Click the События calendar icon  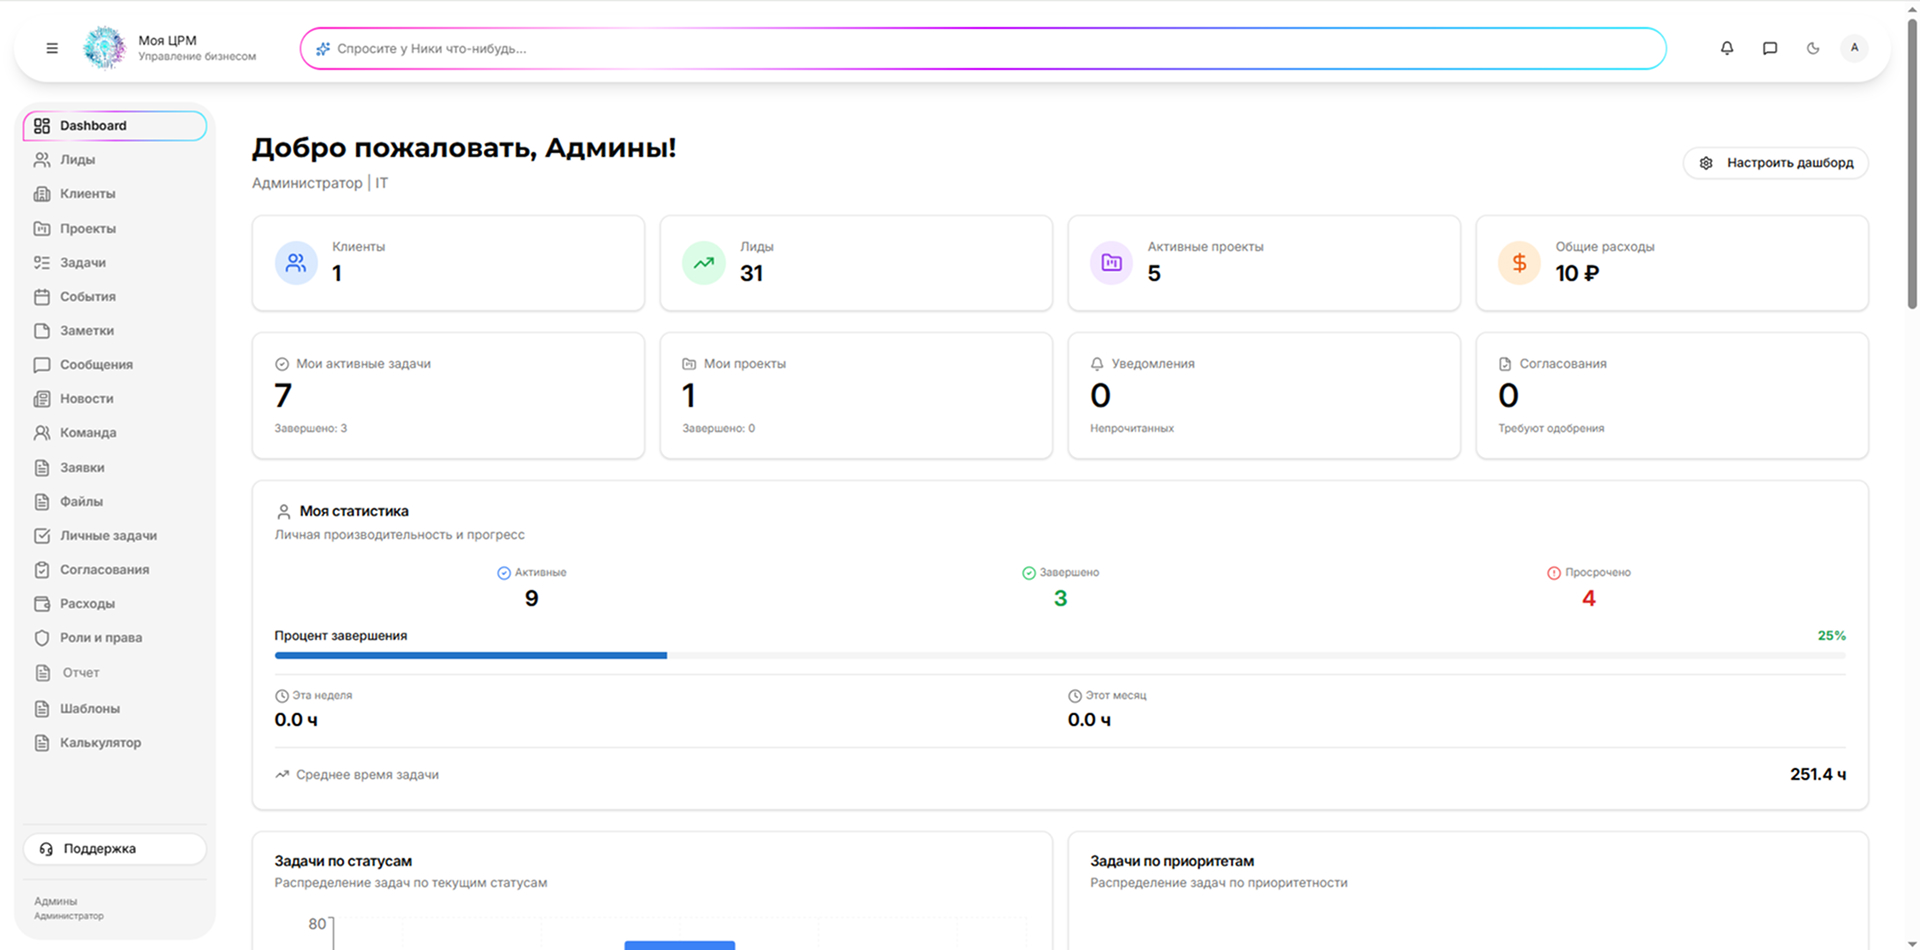pyautogui.click(x=42, y=297)
